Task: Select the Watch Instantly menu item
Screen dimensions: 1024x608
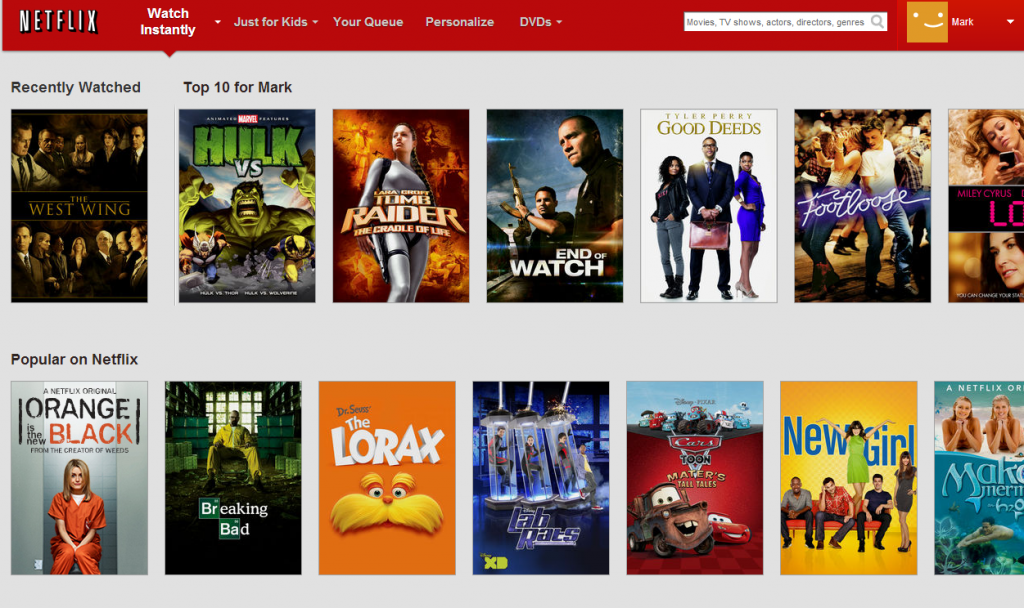Action: click(x=168, y=22)
